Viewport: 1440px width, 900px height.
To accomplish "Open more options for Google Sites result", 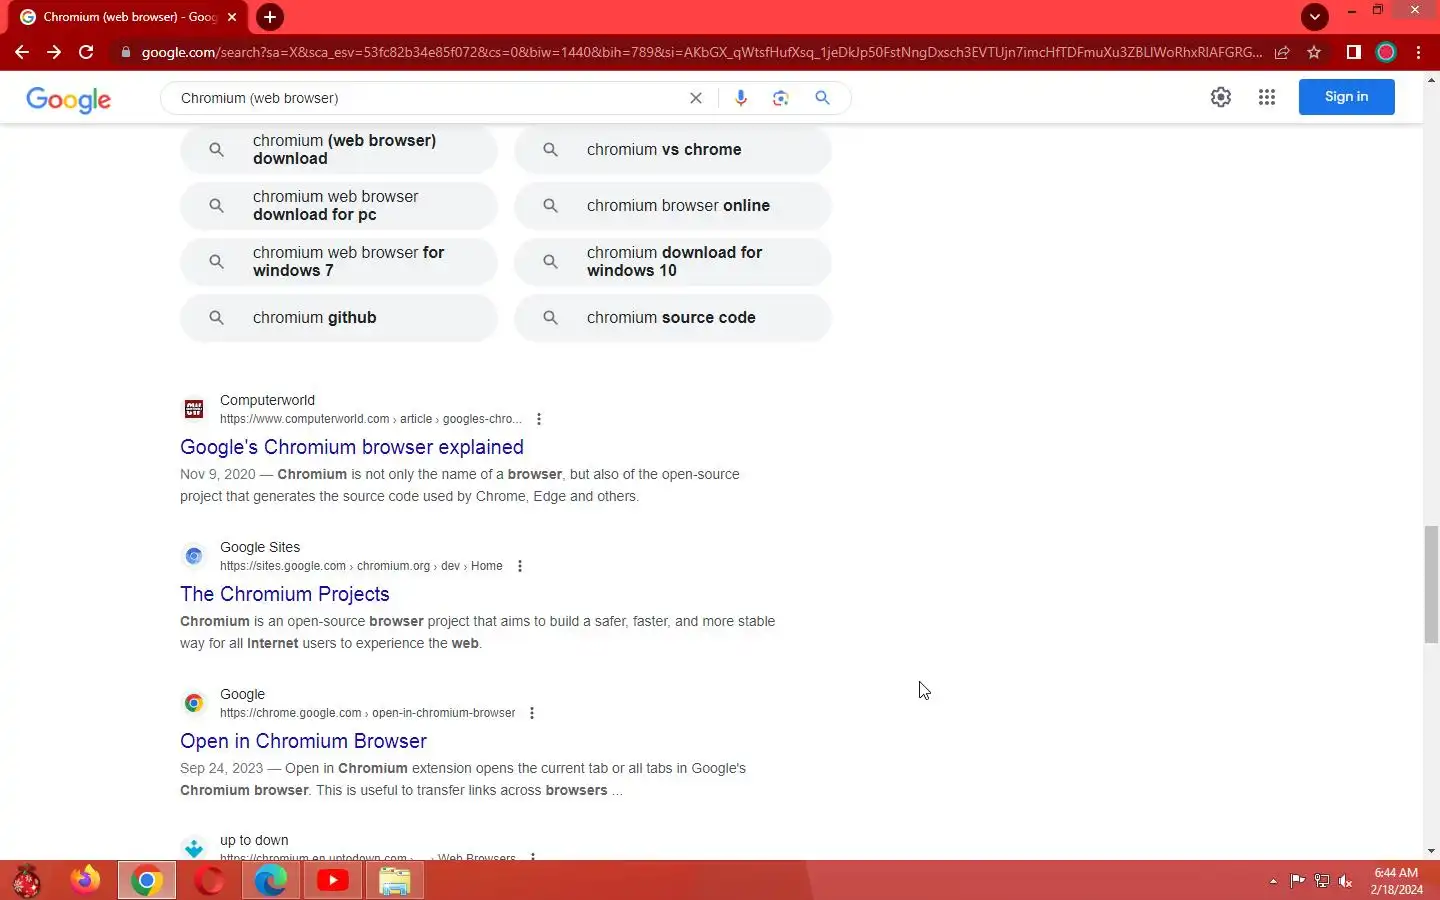I will [x=520, y=566].
